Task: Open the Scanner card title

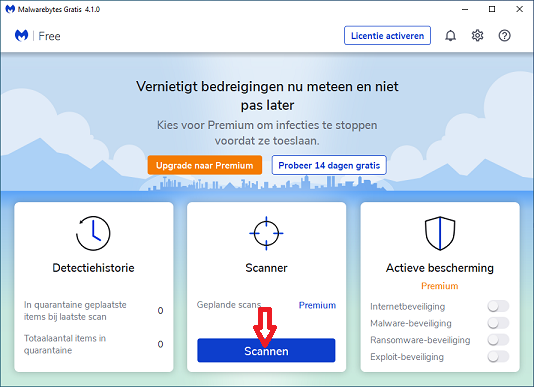Action: [266, 268]
